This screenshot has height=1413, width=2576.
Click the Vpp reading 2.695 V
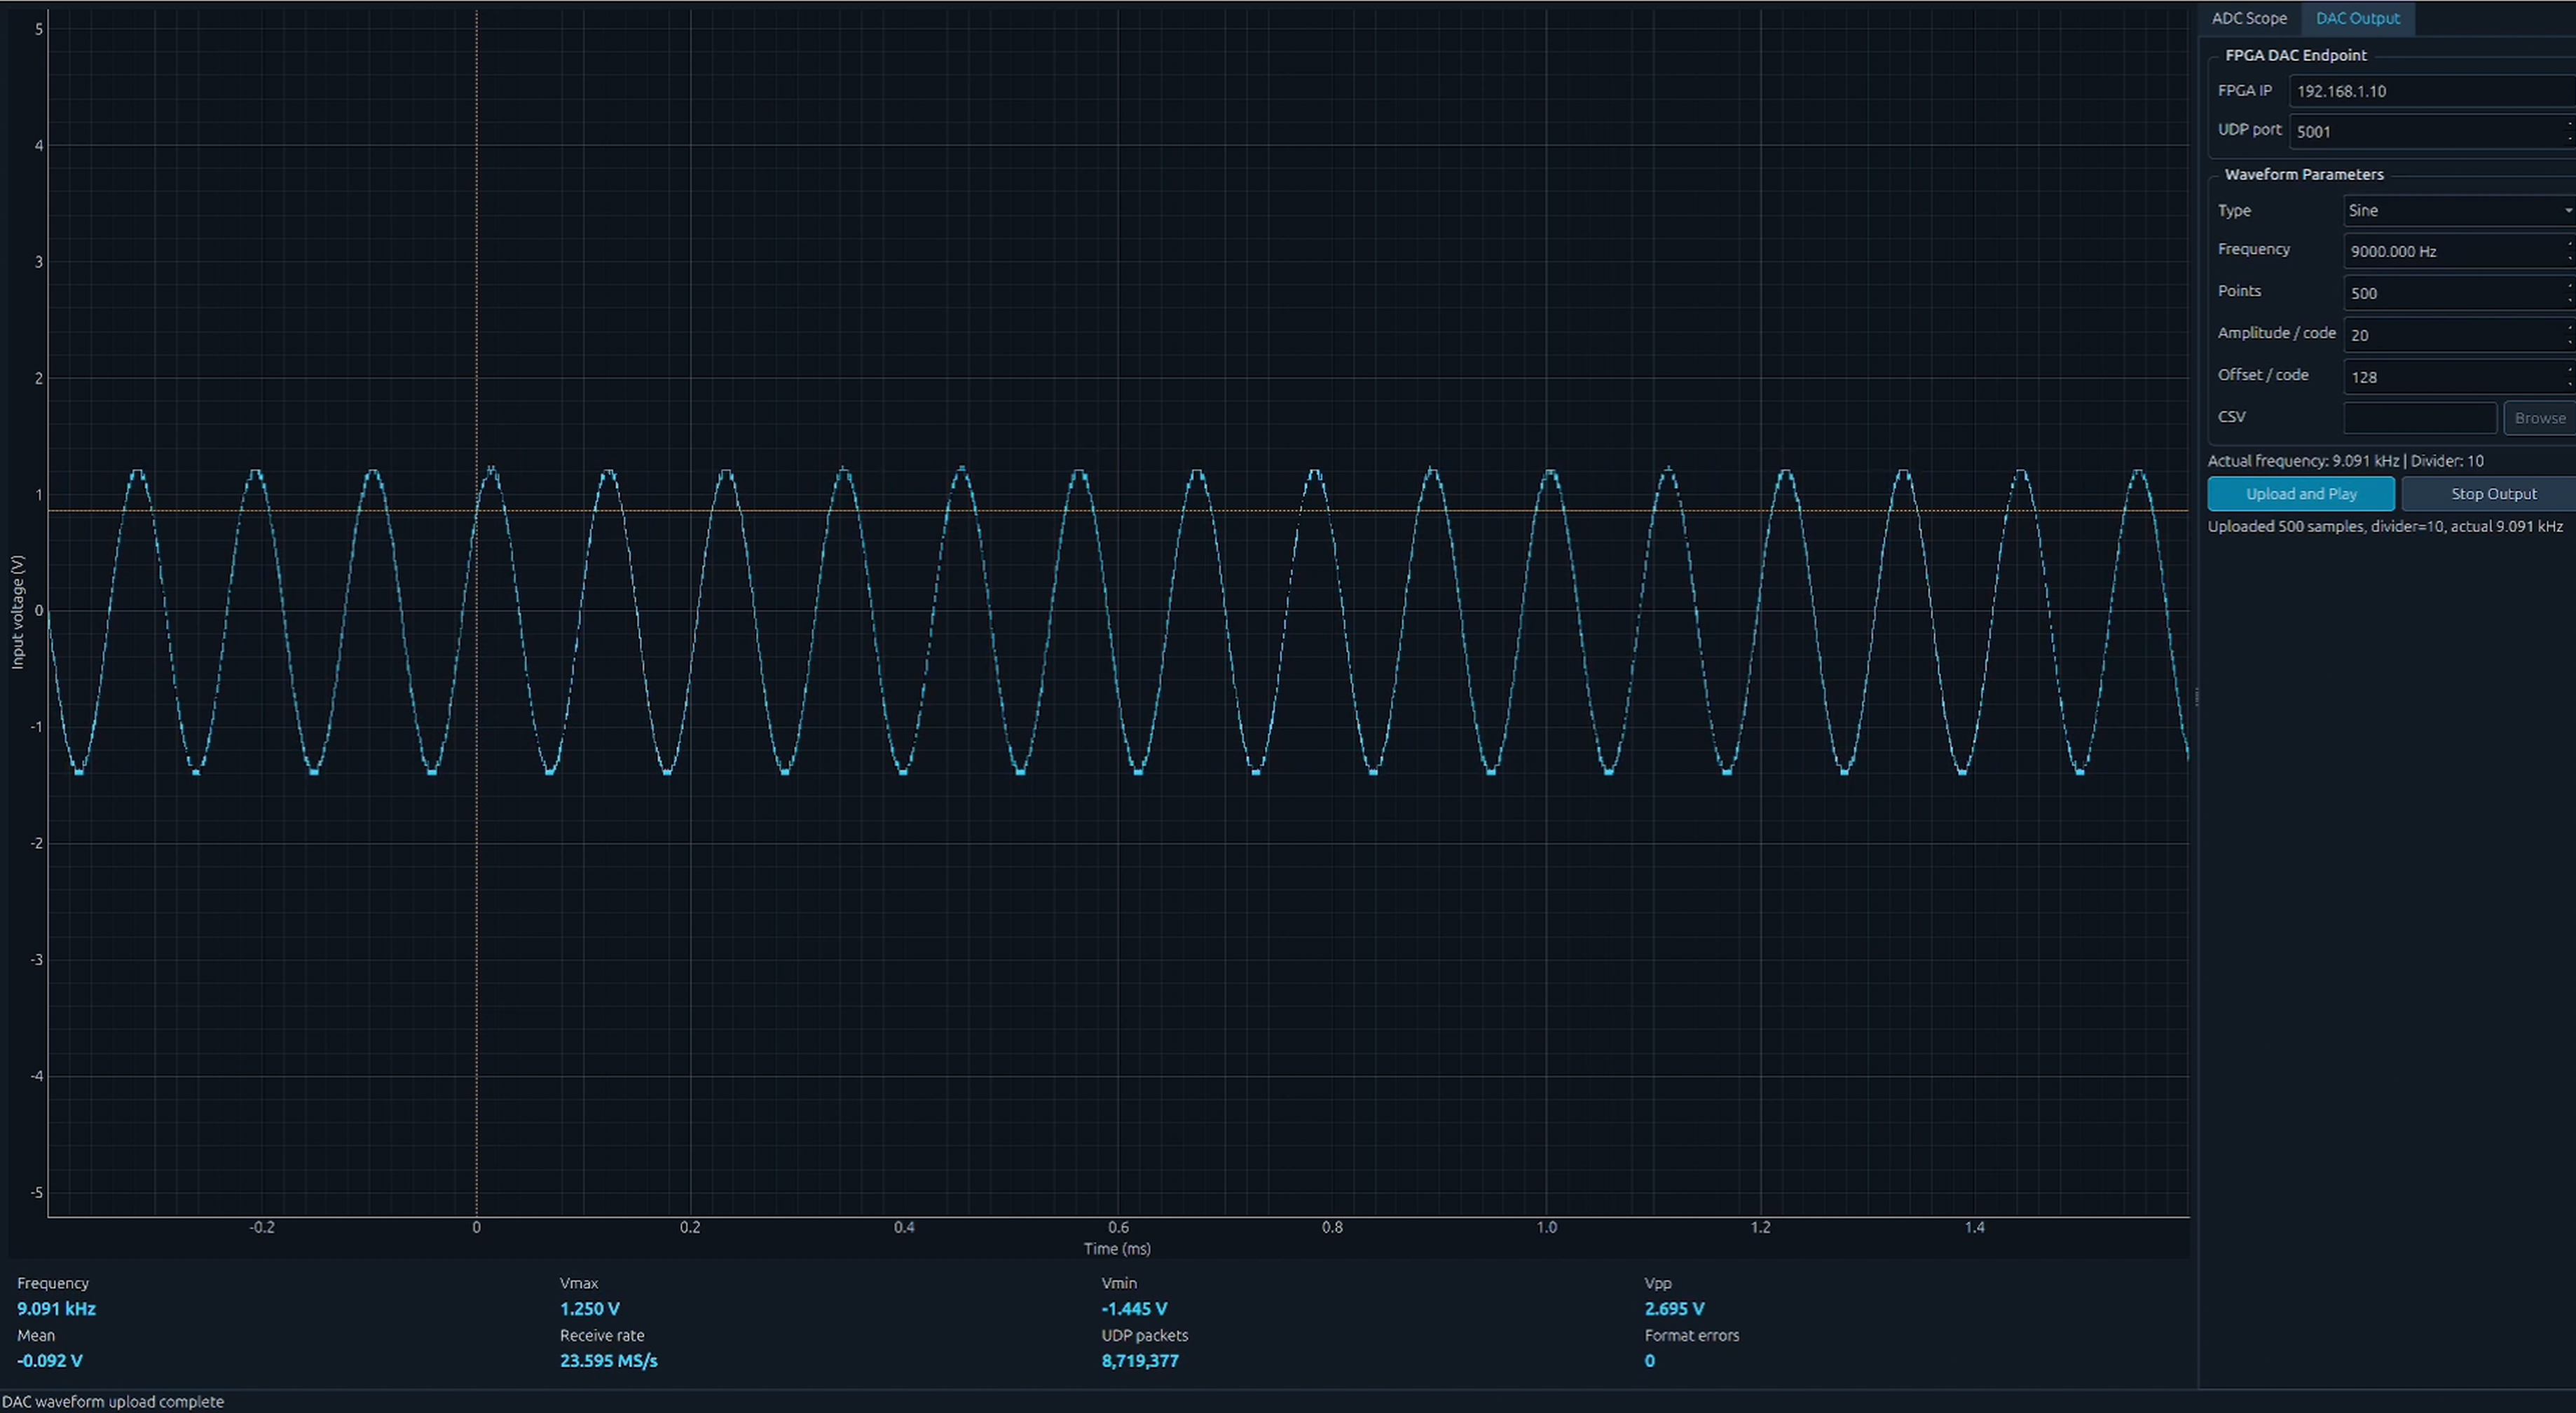coord(1675,1309)
